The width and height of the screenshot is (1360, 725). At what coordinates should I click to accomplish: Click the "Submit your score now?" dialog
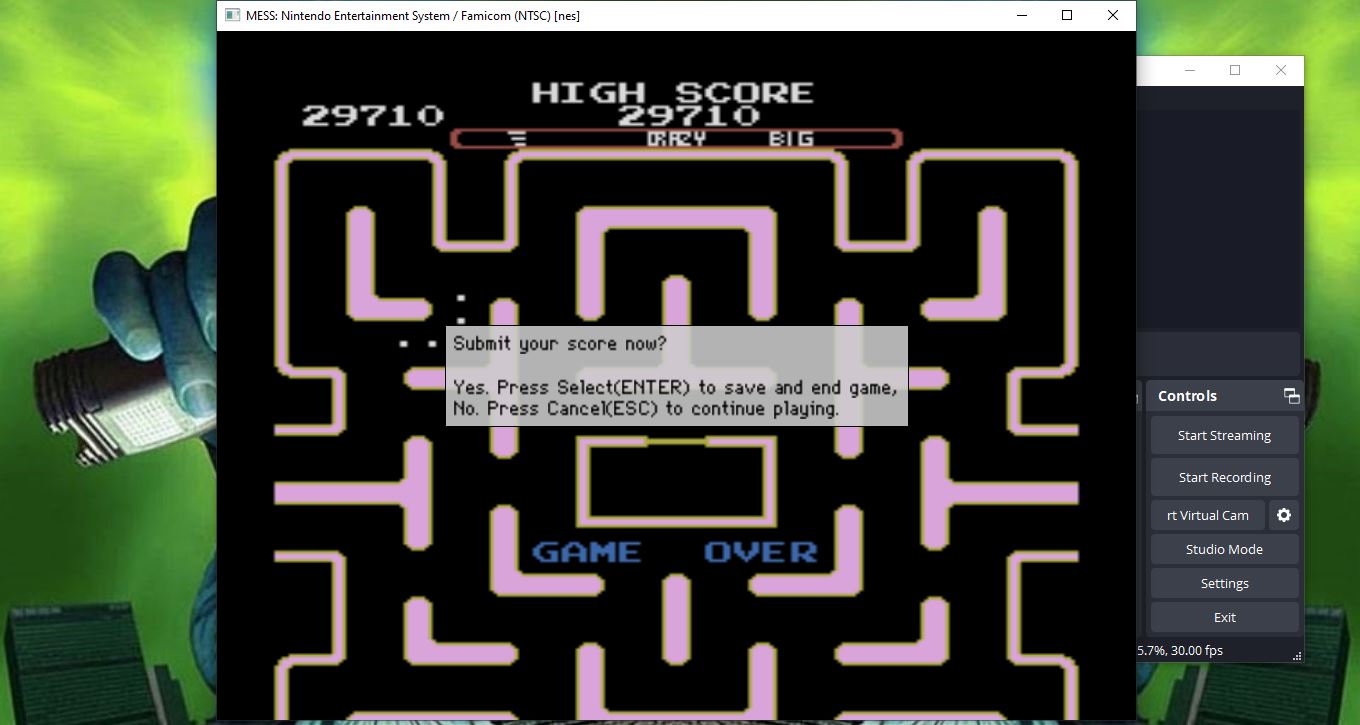pyautogui.click(x=676, y=376)
